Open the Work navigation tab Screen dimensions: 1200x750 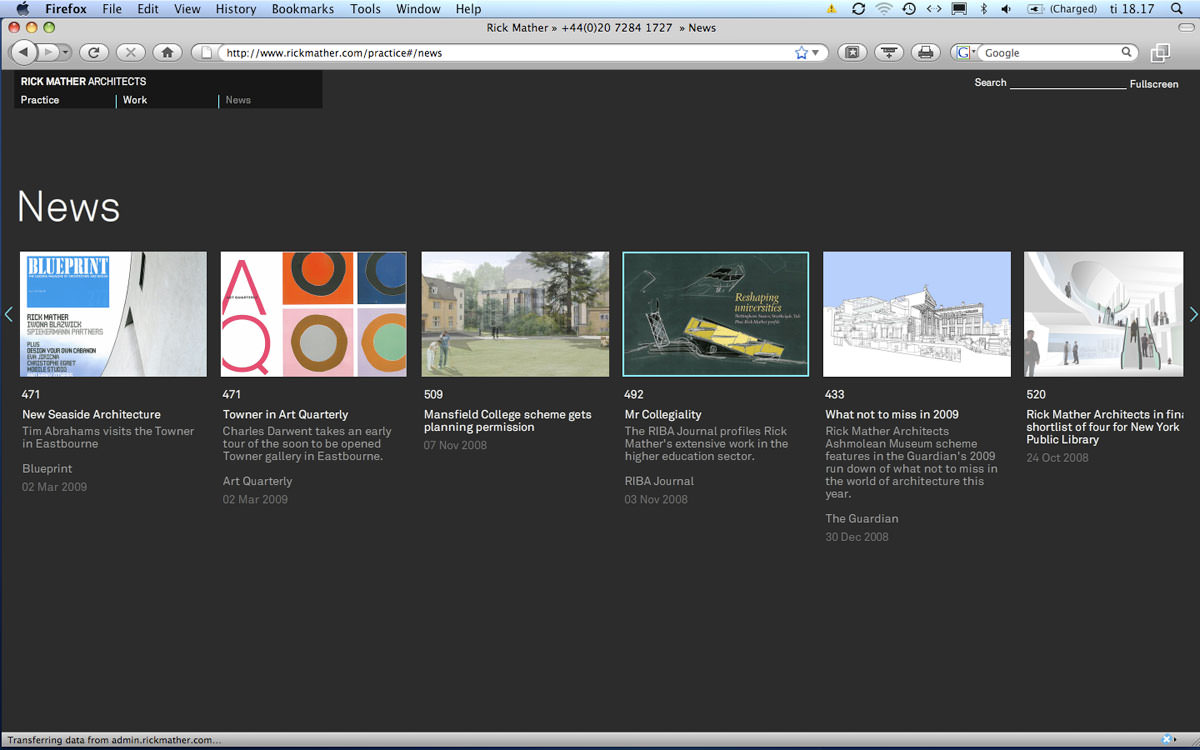(x=135, y=100)
